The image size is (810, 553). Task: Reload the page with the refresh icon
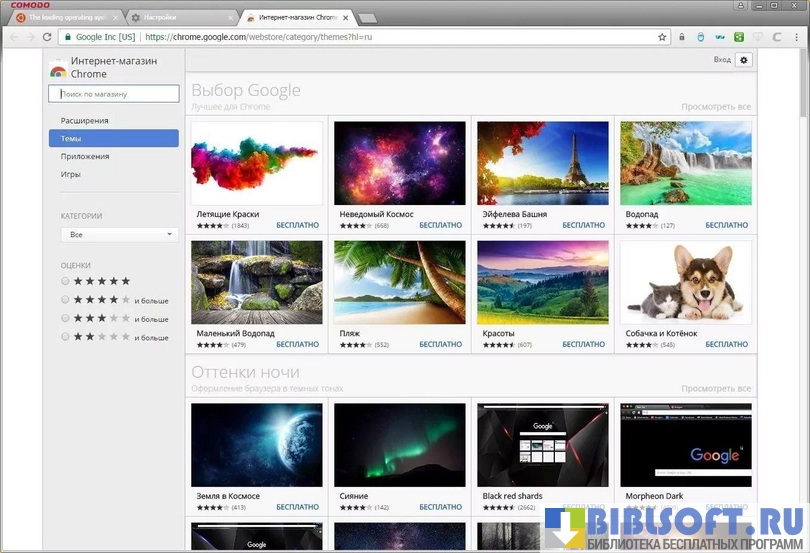[x=47, y=37]
